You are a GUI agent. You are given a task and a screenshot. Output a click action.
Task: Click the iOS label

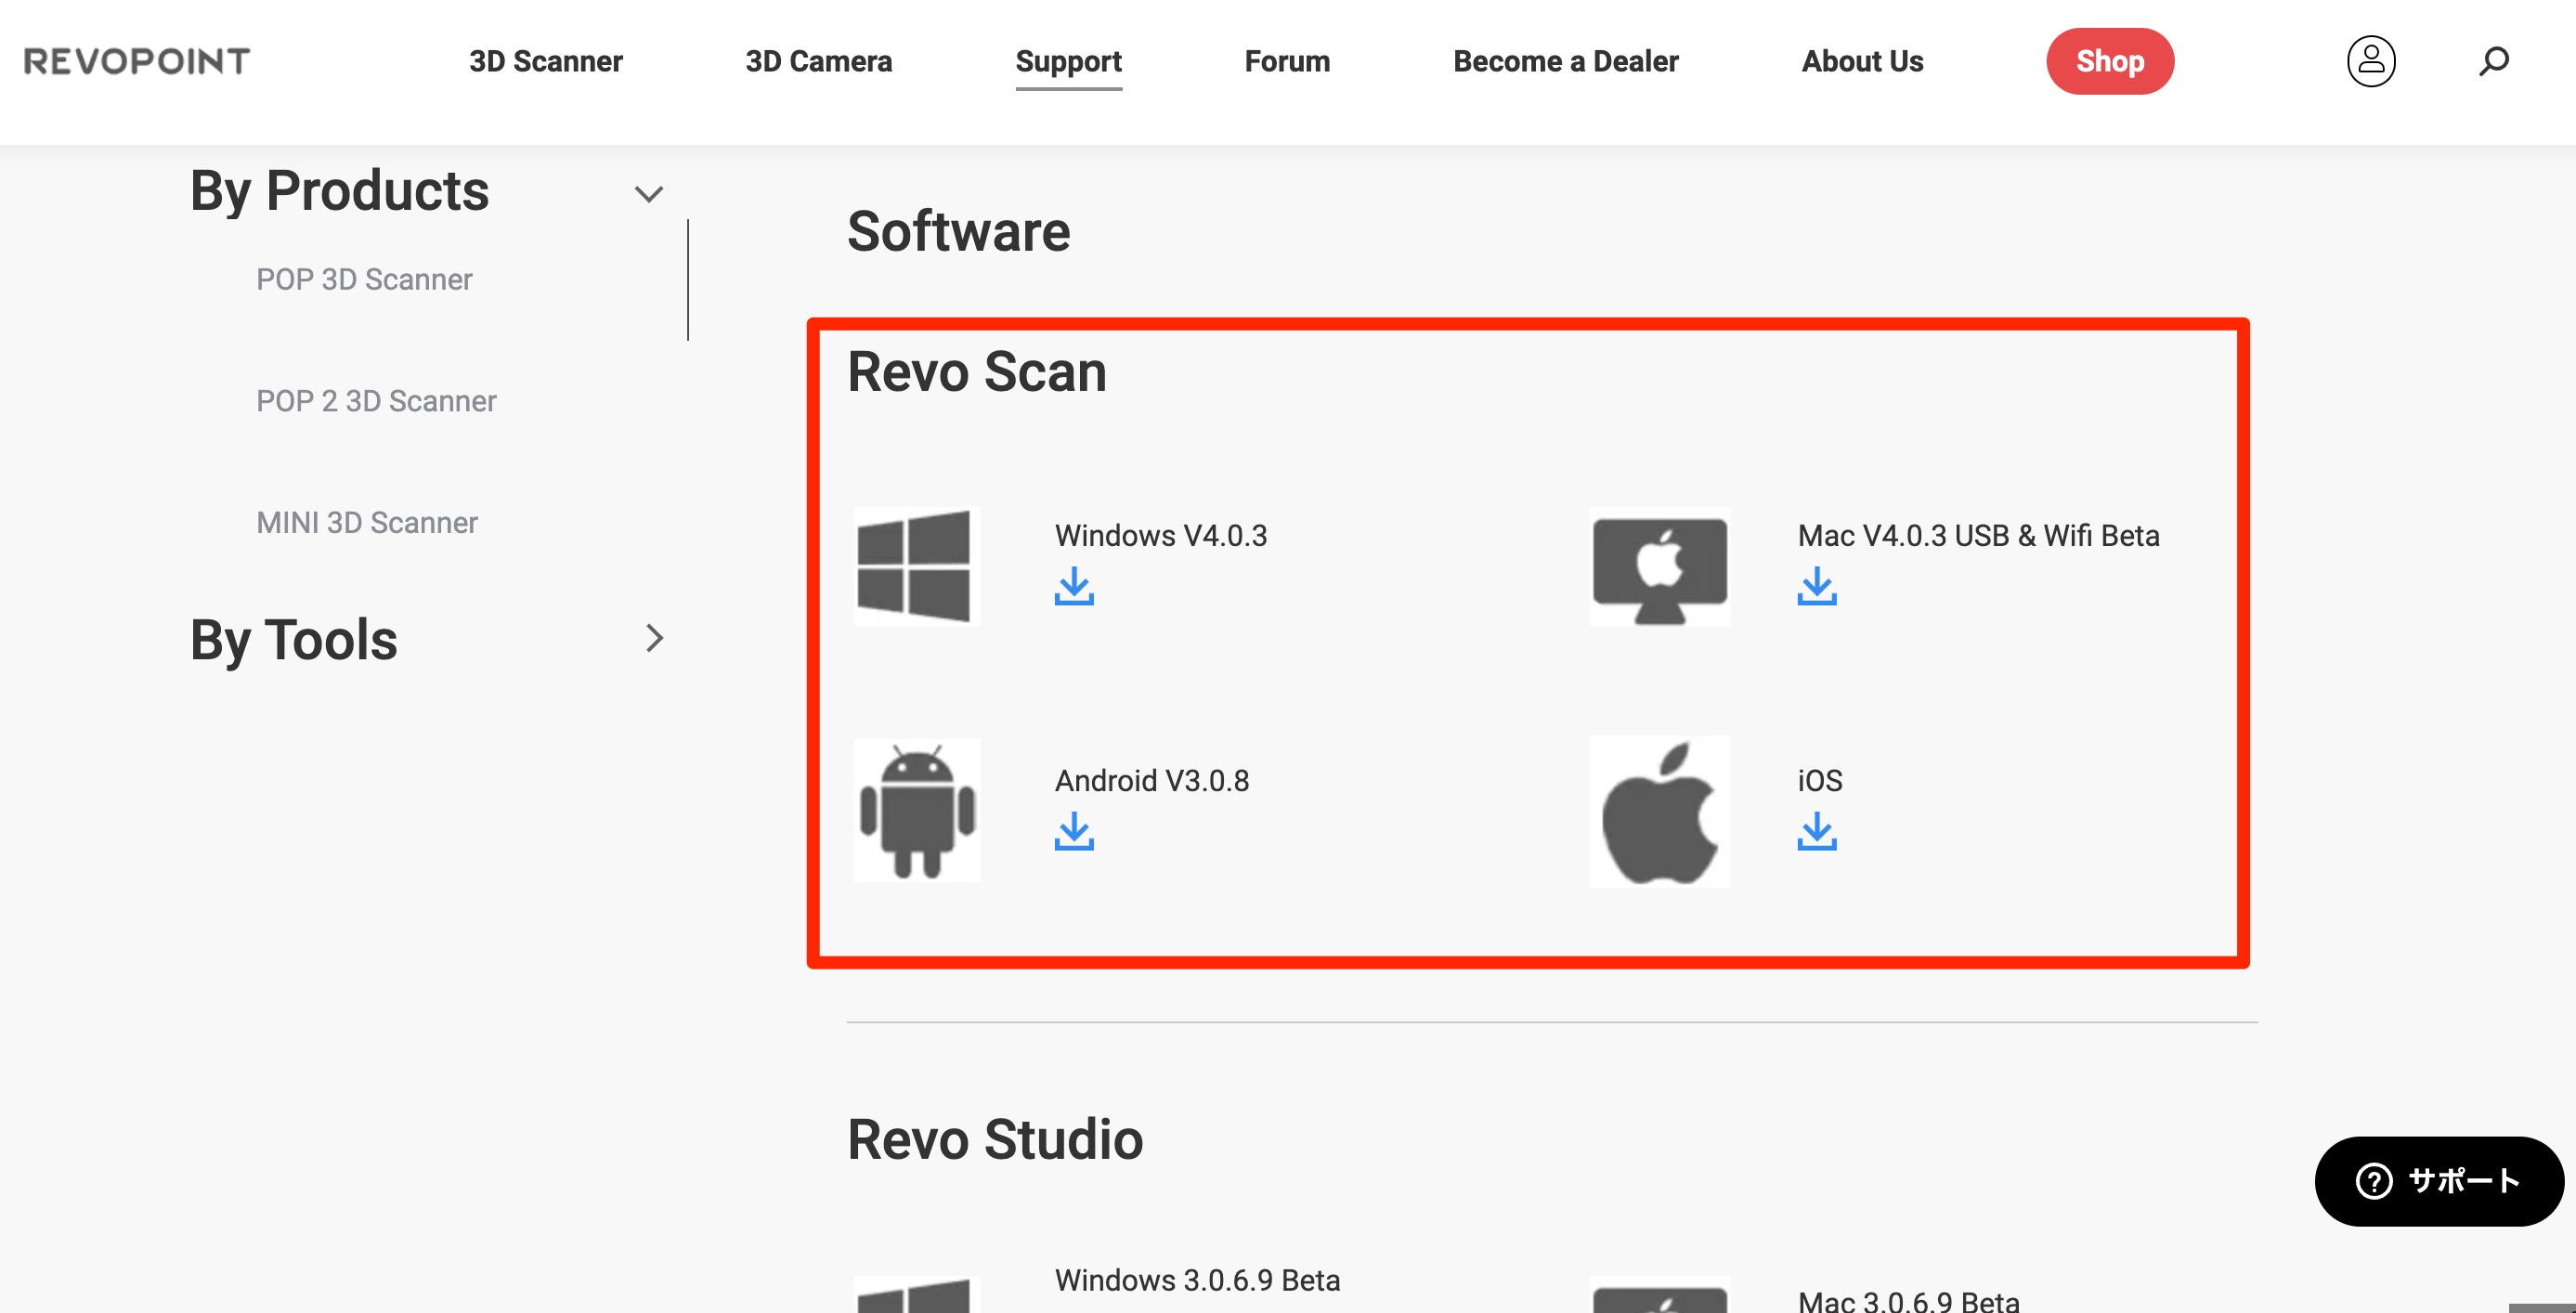tap(1820, 781)
